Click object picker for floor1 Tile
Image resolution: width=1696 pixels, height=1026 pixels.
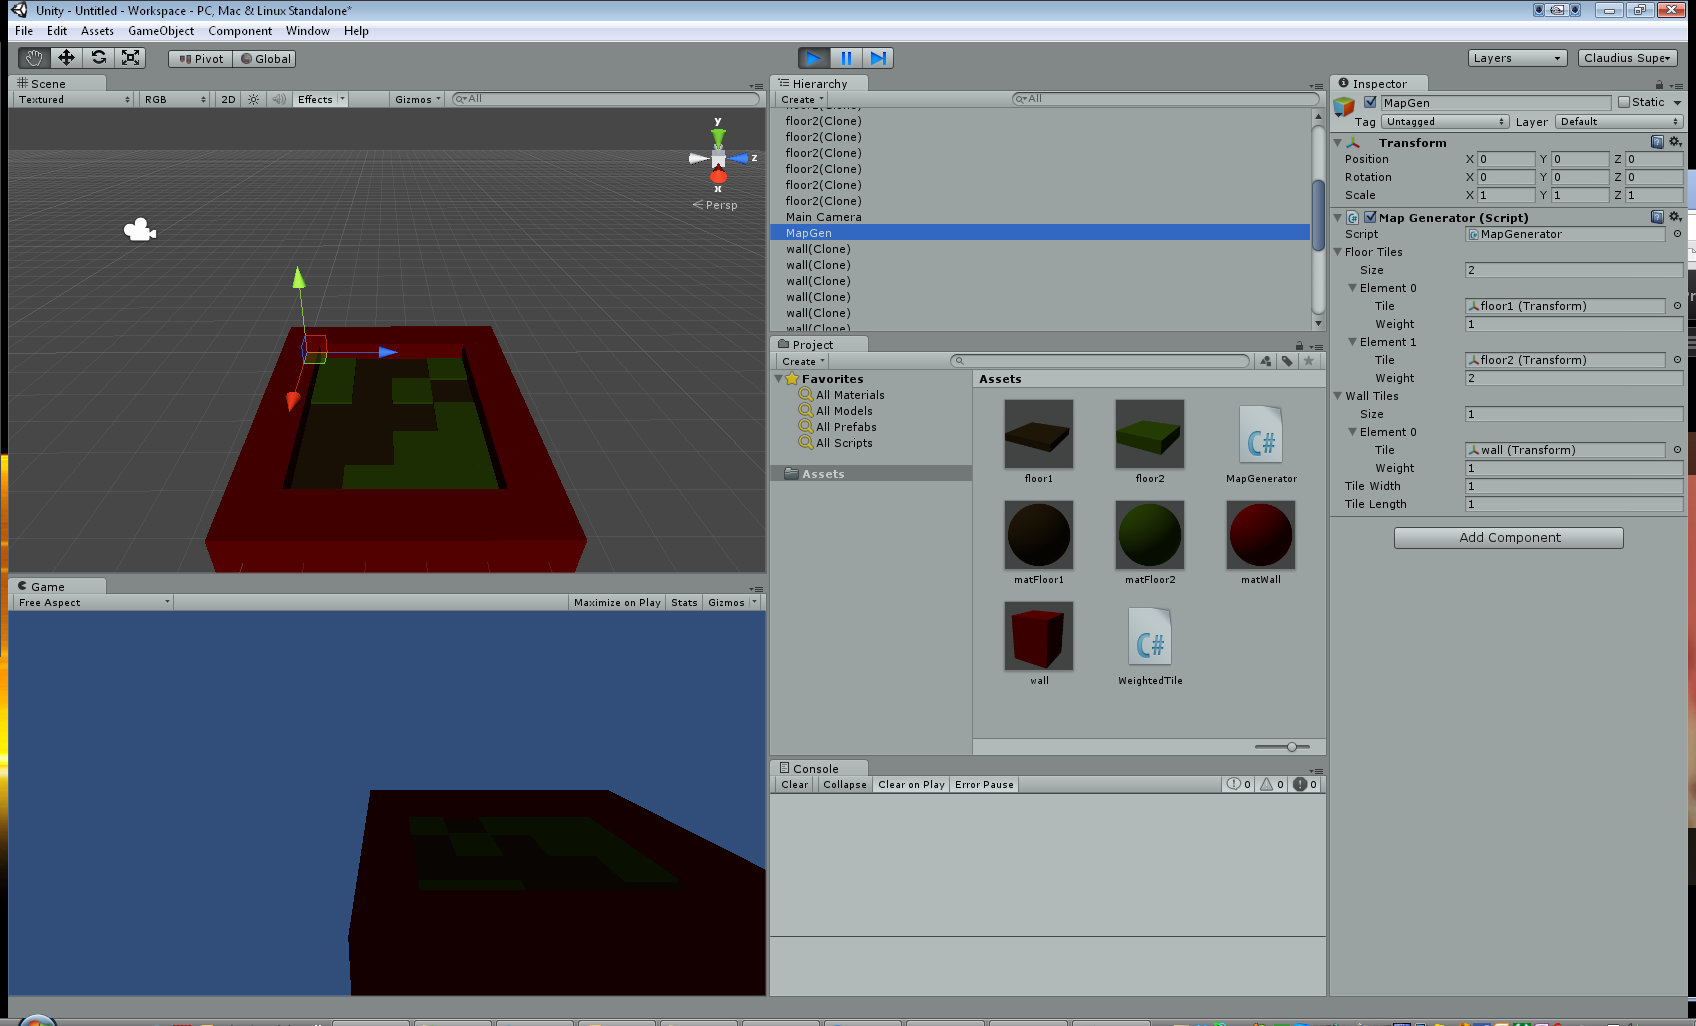tap(1677, 306)
